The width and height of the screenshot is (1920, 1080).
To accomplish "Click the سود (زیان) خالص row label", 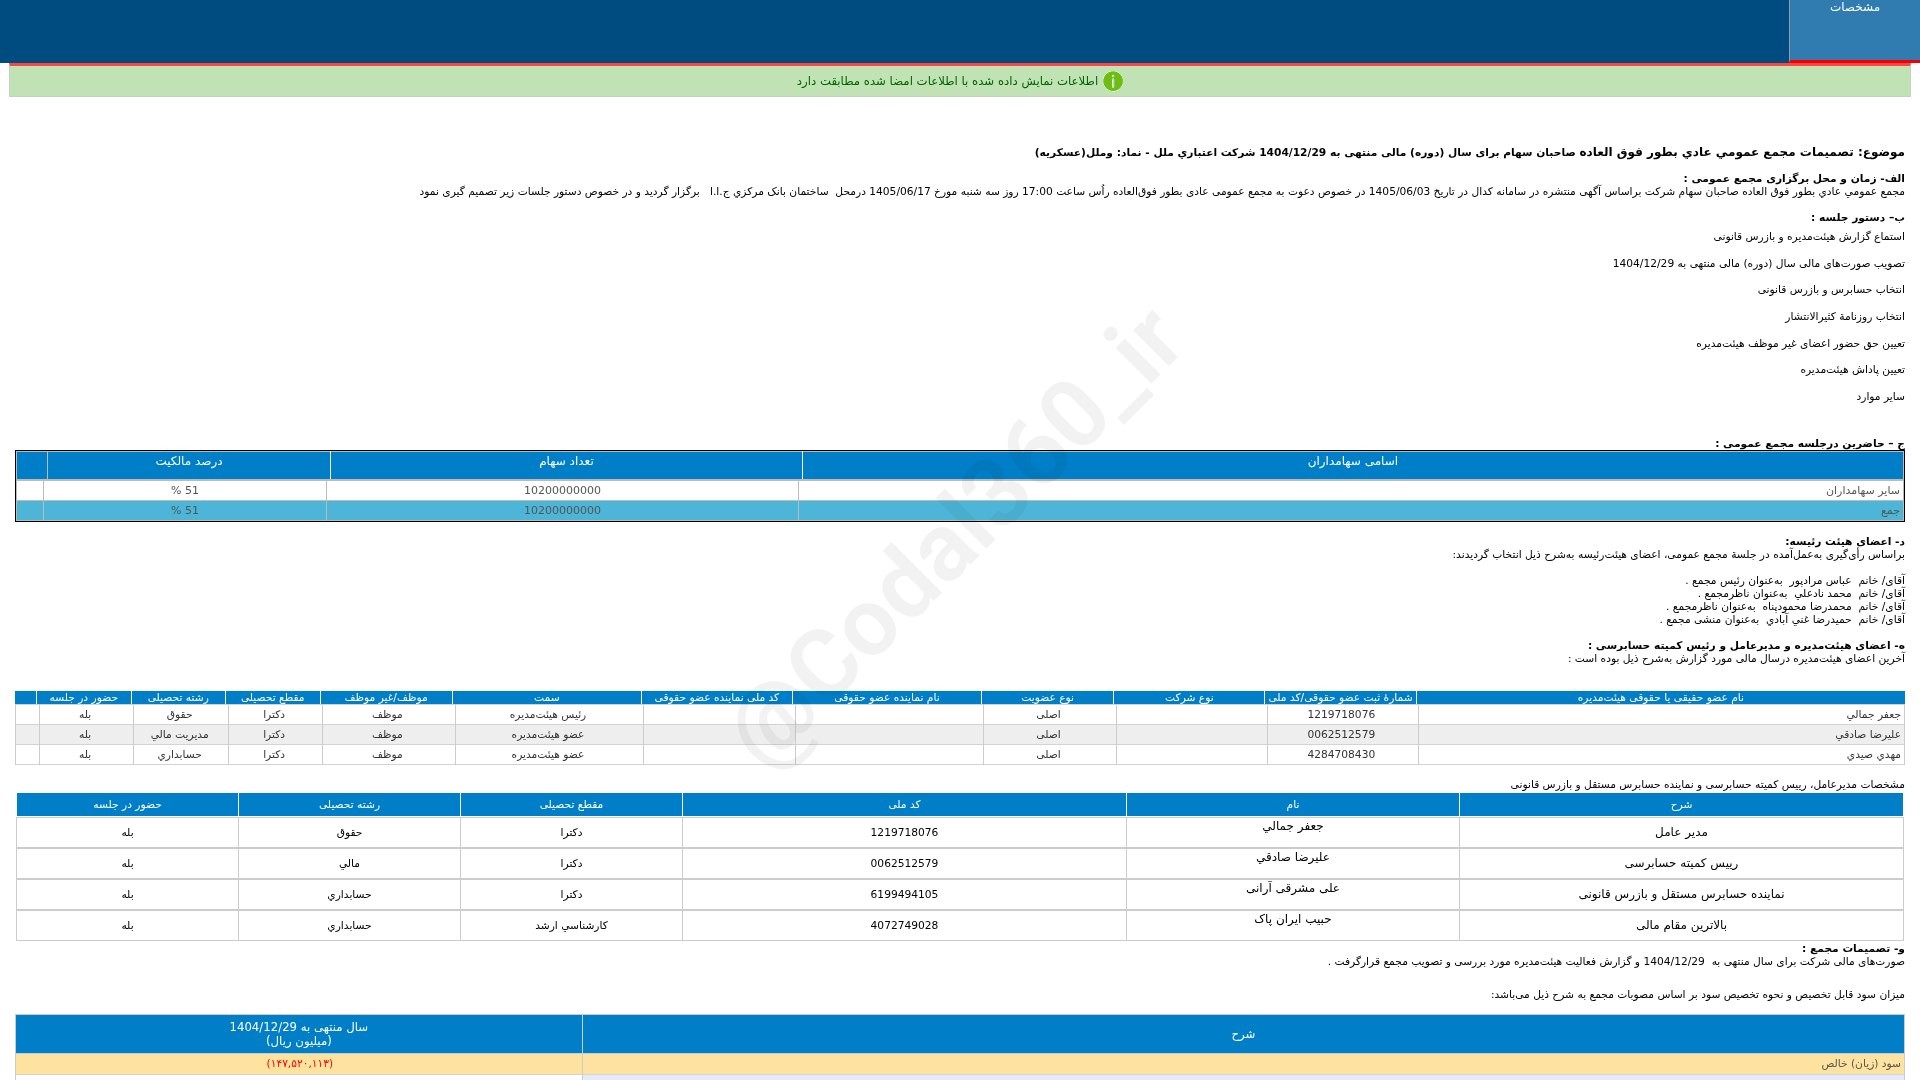I will click(x=1860, y=1064).
